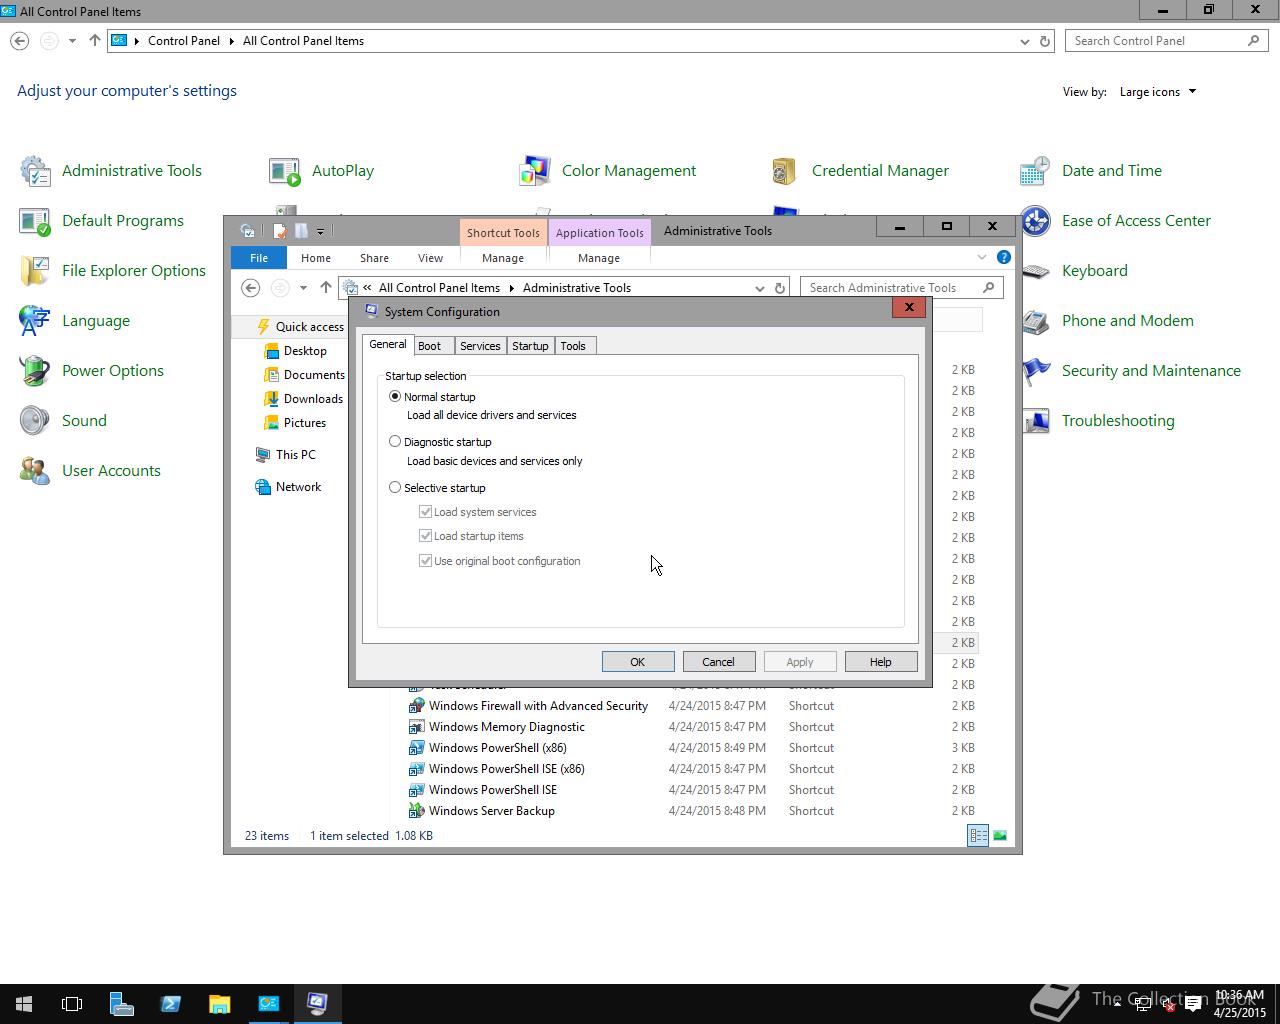Open the Language icon

point(35,321)
